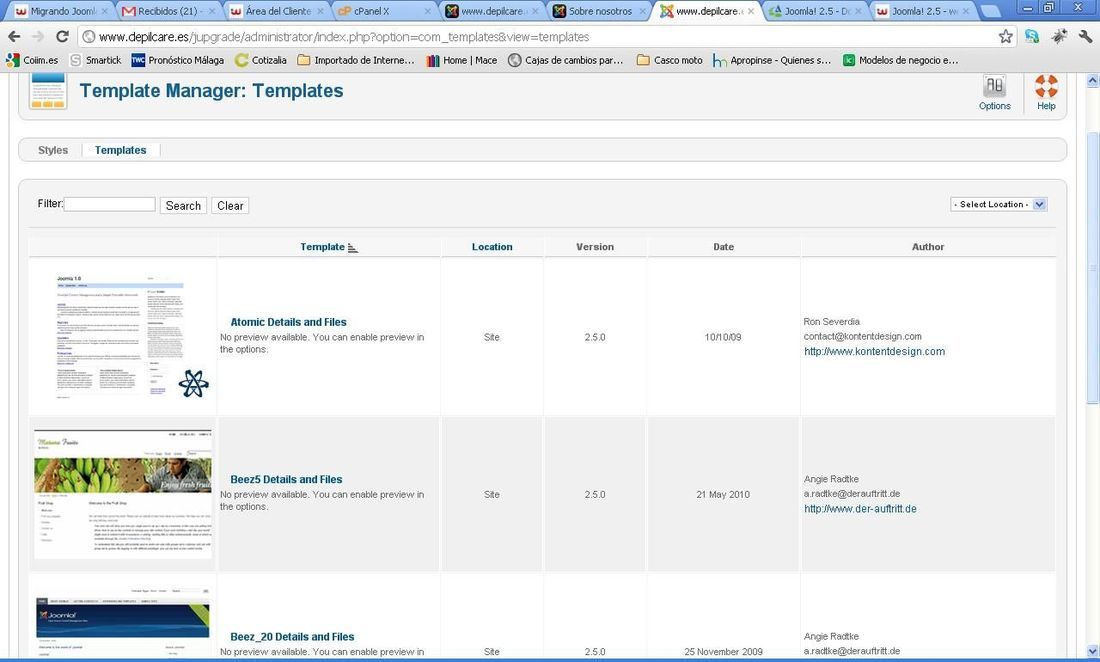The height and width of the screenshot is (662, 1100).
Task: Open Atomic Details and Files link
Action: tap(288, 322)
